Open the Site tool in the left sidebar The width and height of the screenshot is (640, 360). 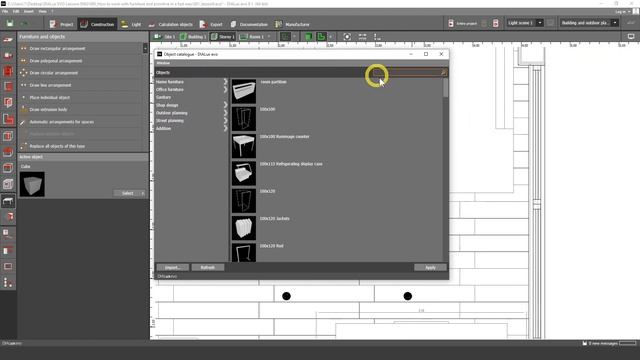(8, 40)
